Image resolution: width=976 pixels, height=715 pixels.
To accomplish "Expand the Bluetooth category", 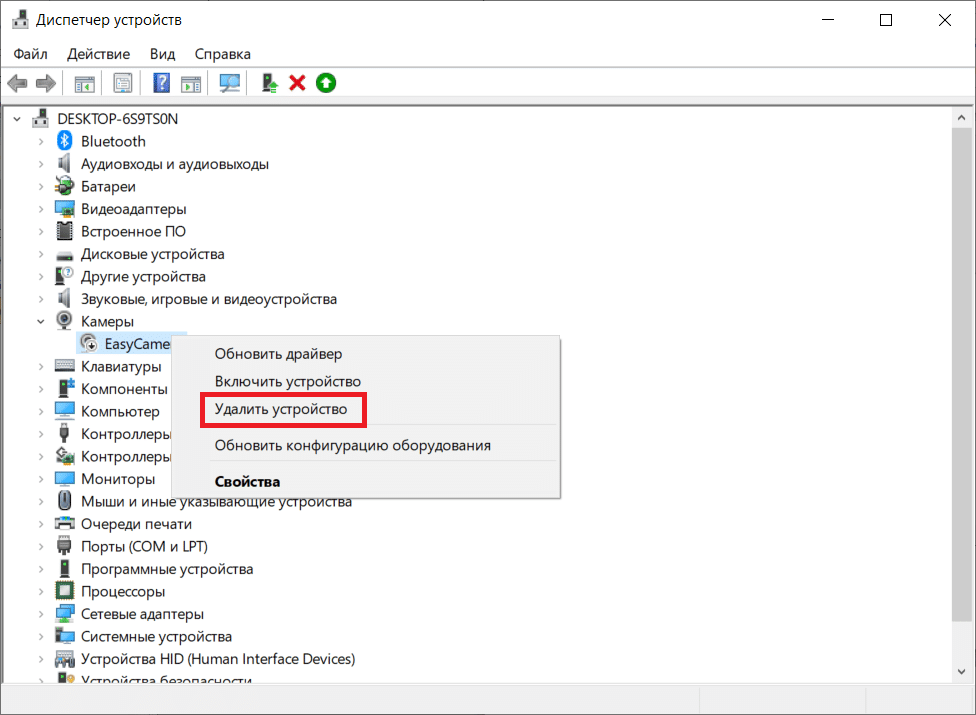I will coord(41,142).
